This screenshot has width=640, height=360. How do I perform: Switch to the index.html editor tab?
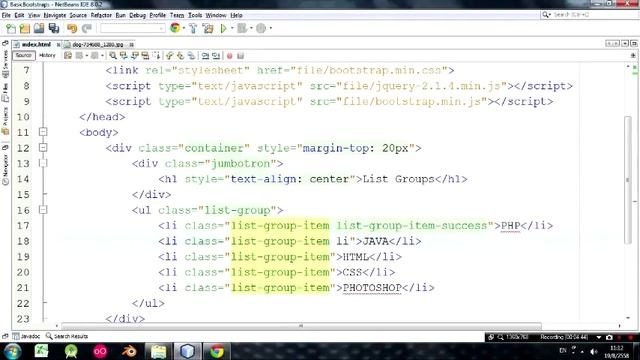[x=36, y=44]
